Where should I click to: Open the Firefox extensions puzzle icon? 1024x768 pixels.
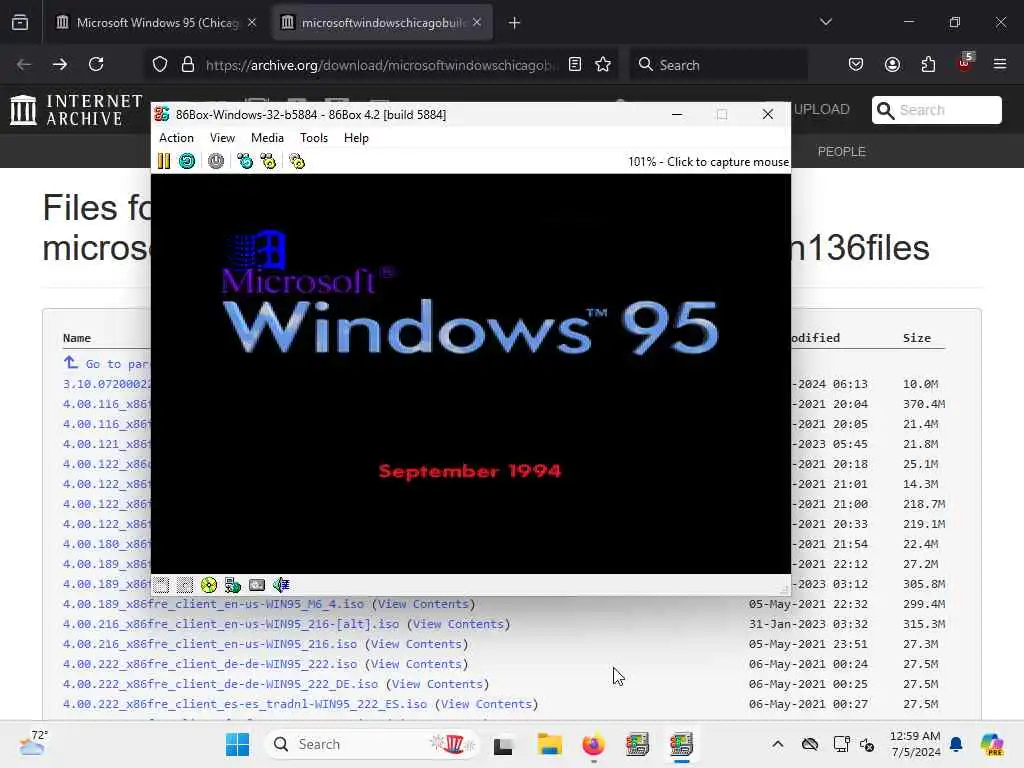[x=928, y=64]
